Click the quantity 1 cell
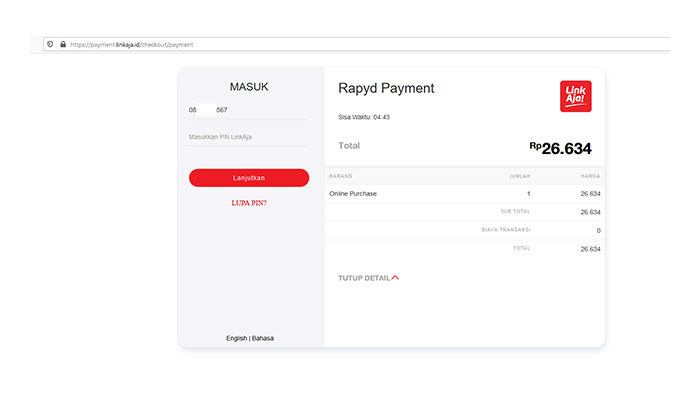Screen dimensions: 700x400 pyautogui.click(x=529, y=194)
